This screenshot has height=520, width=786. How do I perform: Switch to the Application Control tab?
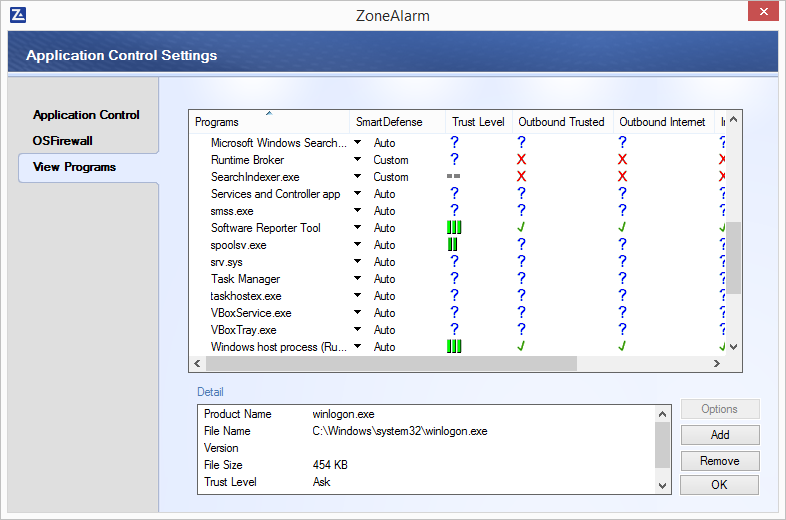click(x=86, y=115)
